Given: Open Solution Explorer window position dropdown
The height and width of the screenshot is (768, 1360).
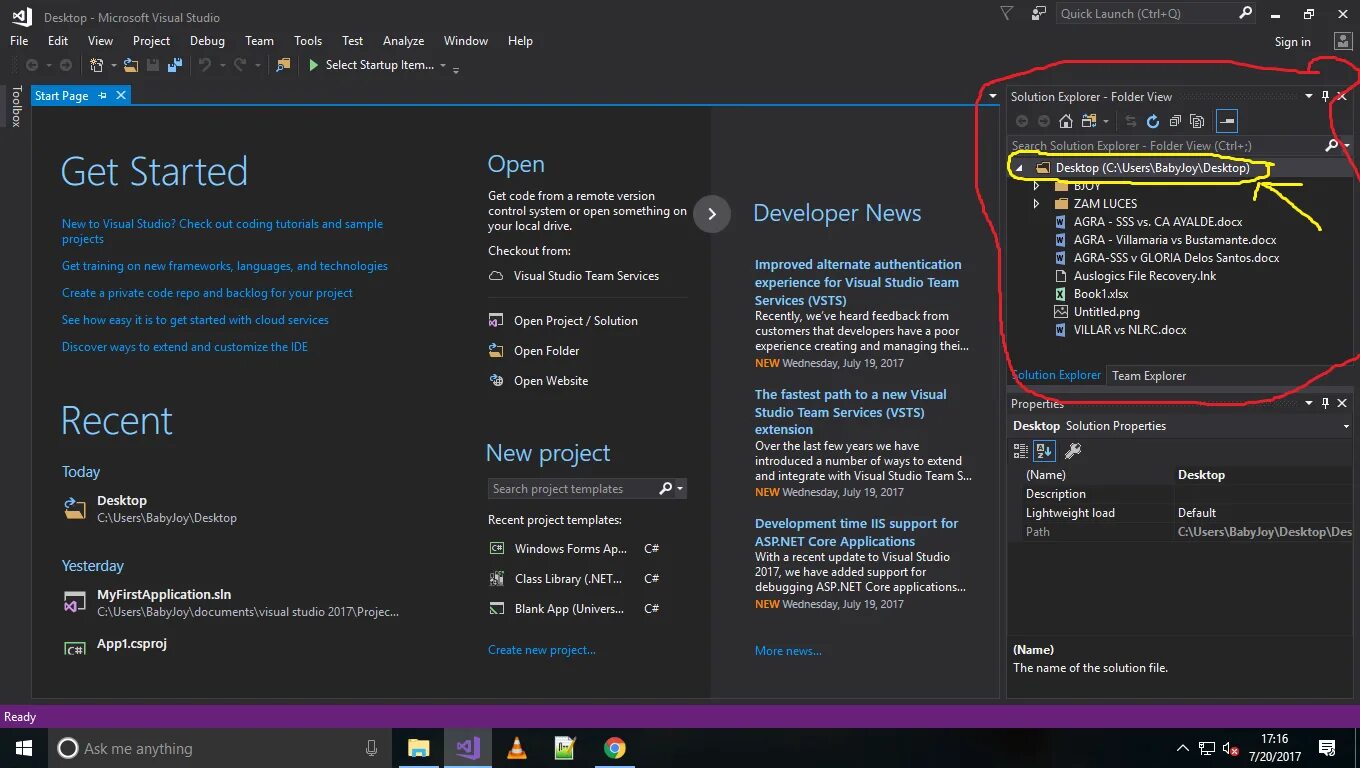Looking at the screenshot, I should tap(1309, 97).
